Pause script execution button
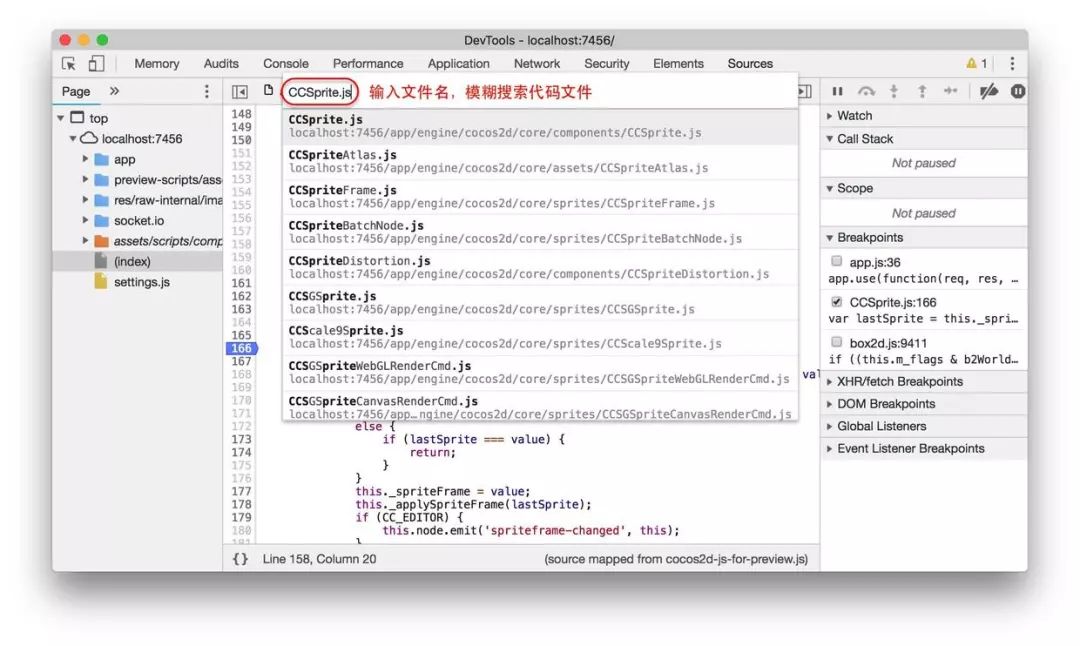This screenshot has height=646, width=1080. coord(838,91)
